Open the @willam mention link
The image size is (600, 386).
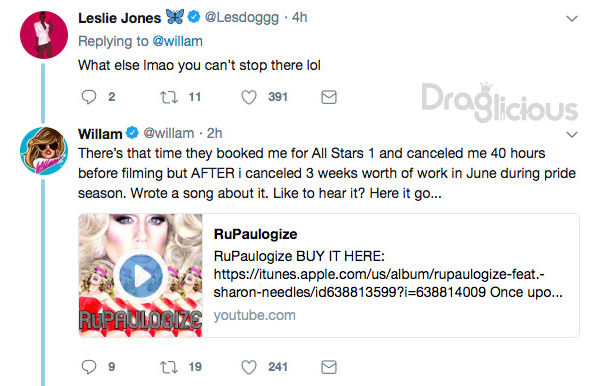tap(178, 41)
